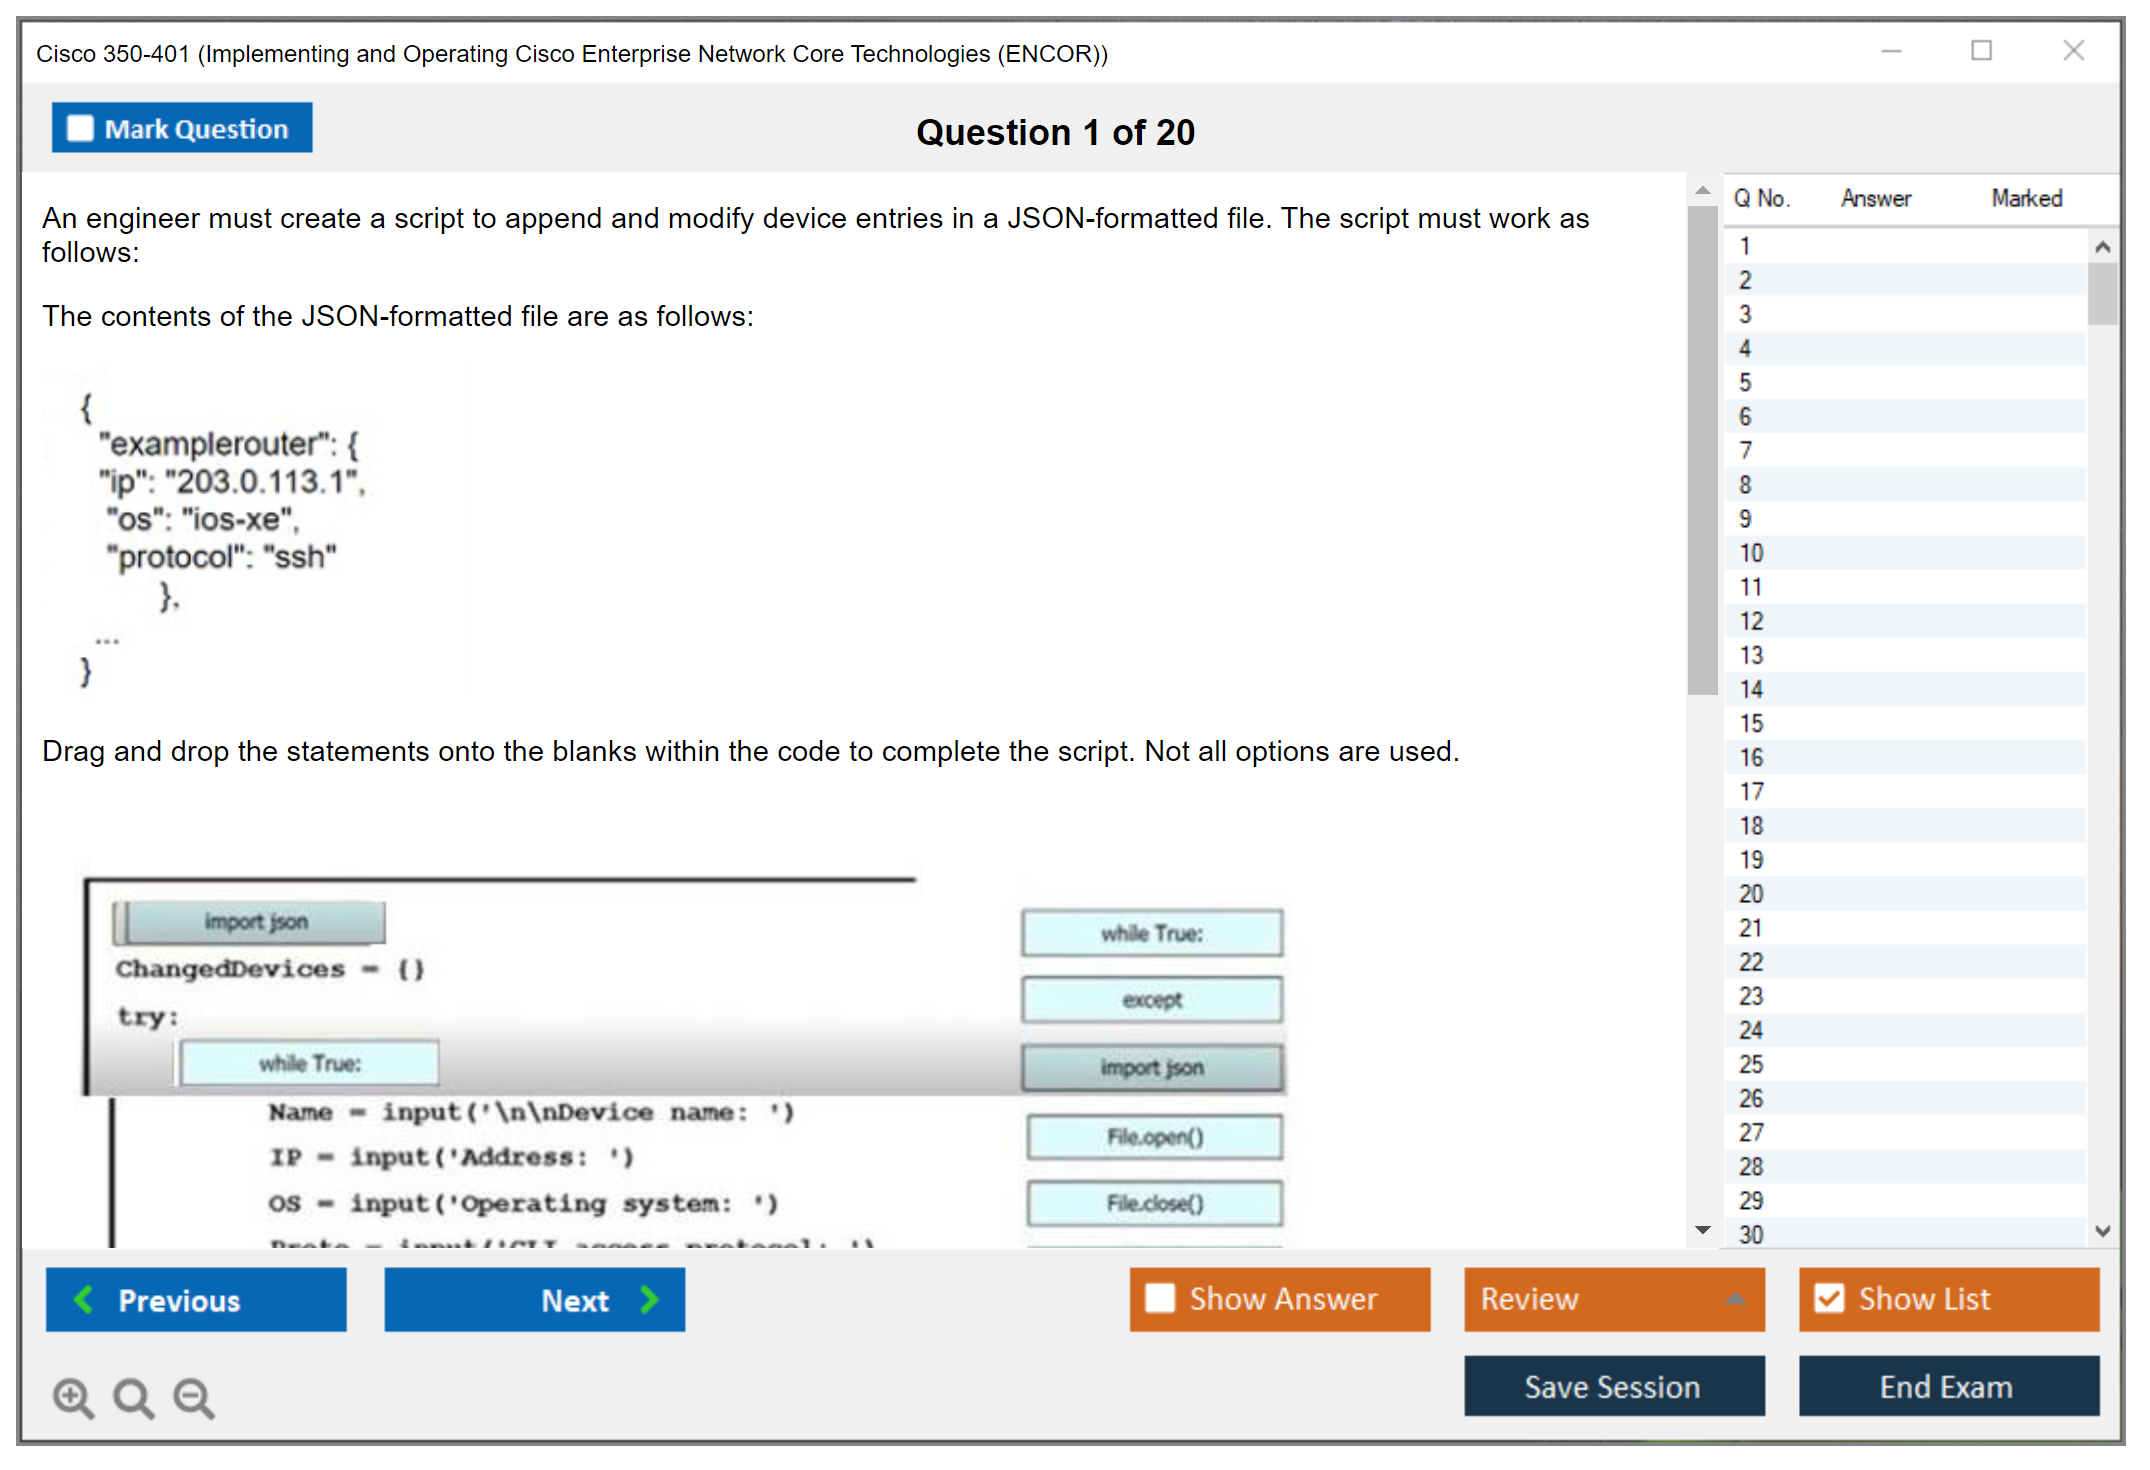Select question 20 in the list
This screenshot has width=2150, height=1470.
pos(1751,894)
